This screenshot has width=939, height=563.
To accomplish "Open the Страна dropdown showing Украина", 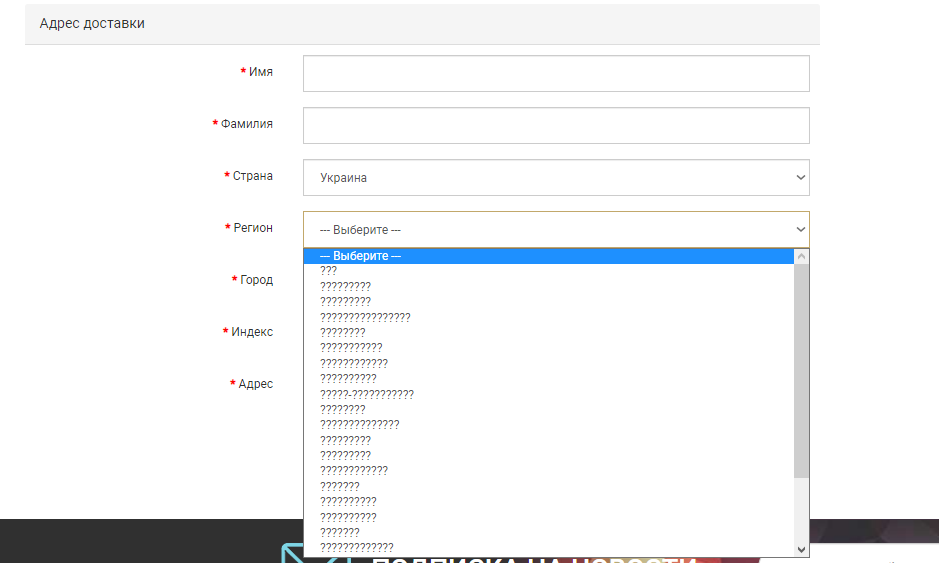I will [556, 177].
